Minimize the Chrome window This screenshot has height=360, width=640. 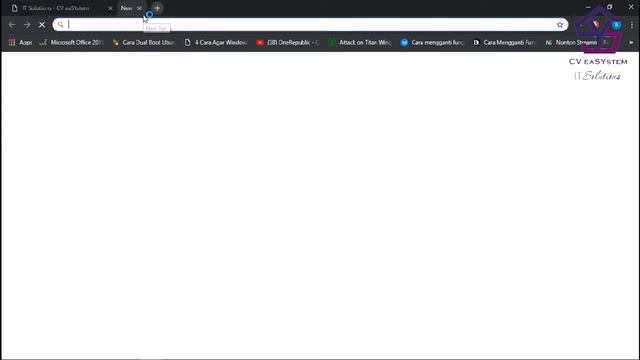tap(588, 7)
